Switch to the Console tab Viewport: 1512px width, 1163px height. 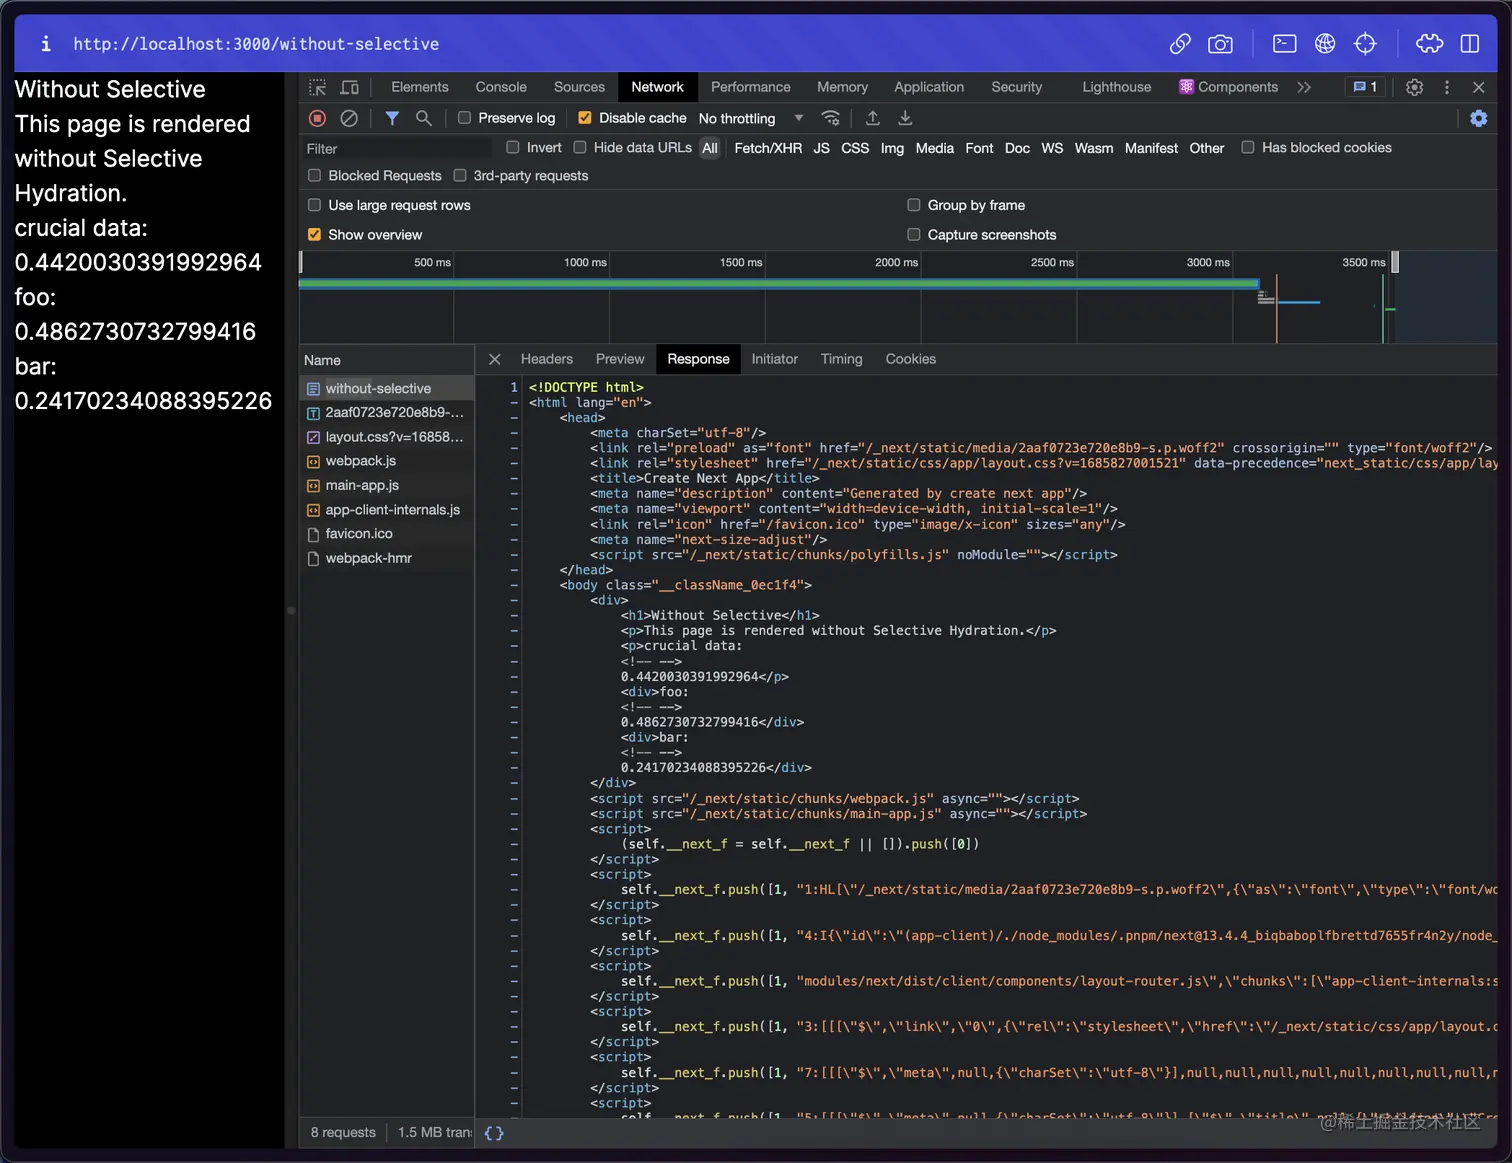point(501,88)
